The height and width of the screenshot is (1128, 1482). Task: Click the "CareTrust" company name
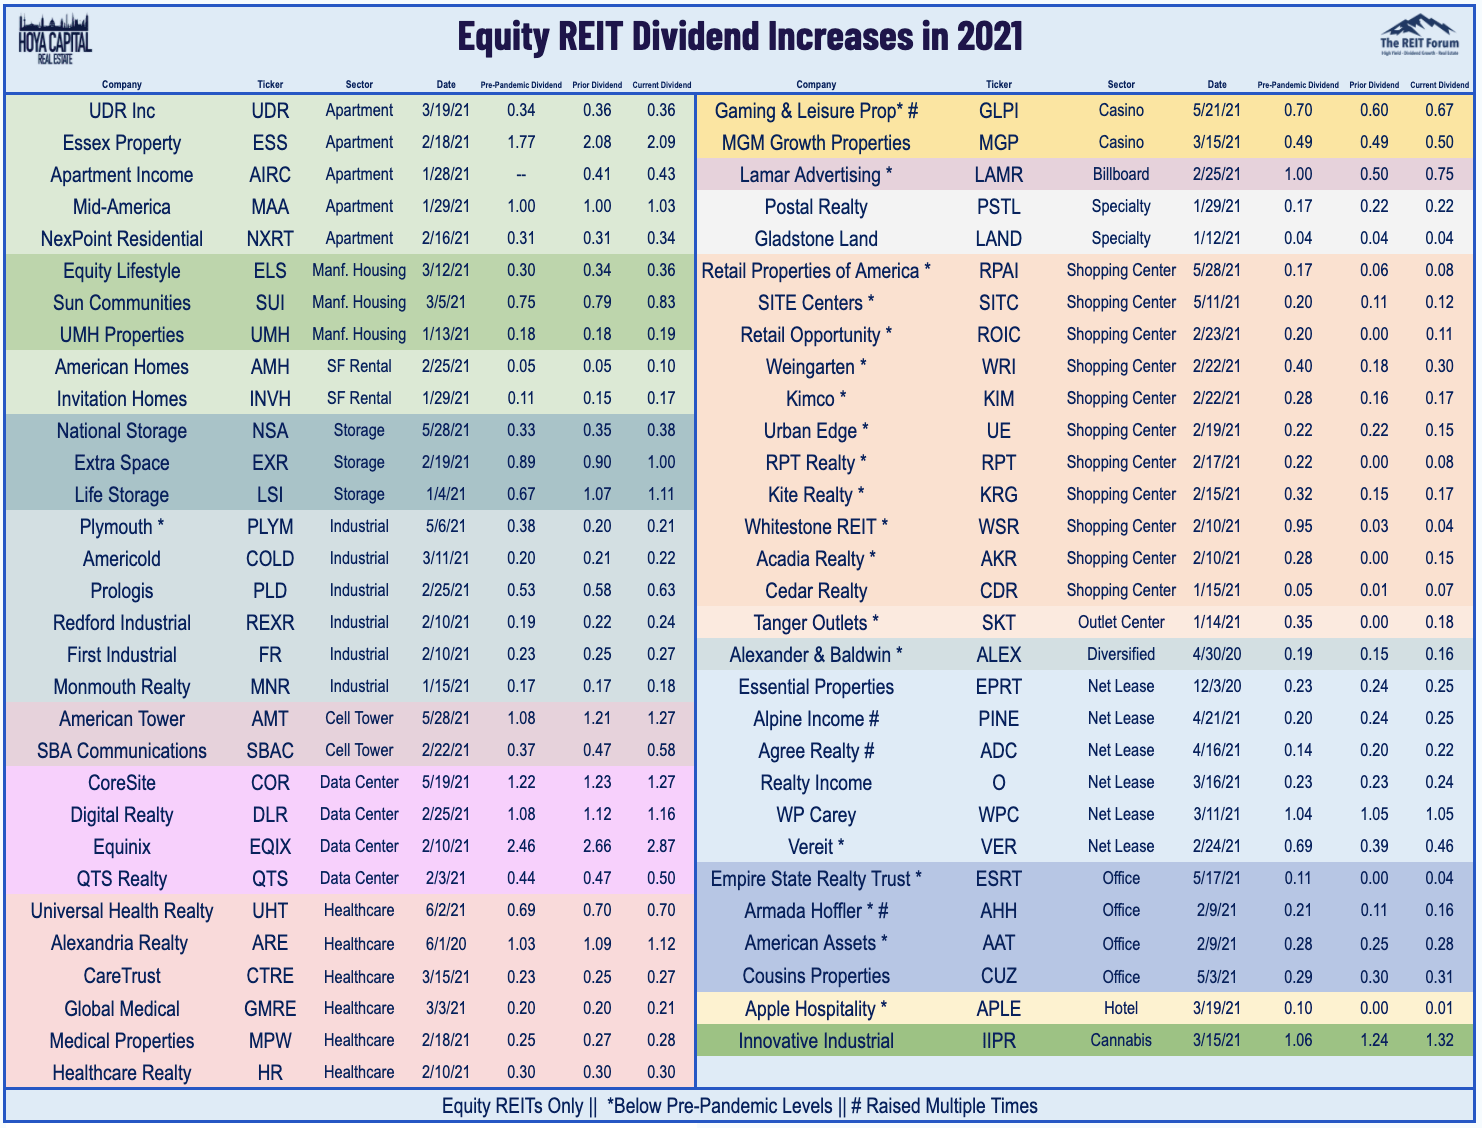coord(122,976)
